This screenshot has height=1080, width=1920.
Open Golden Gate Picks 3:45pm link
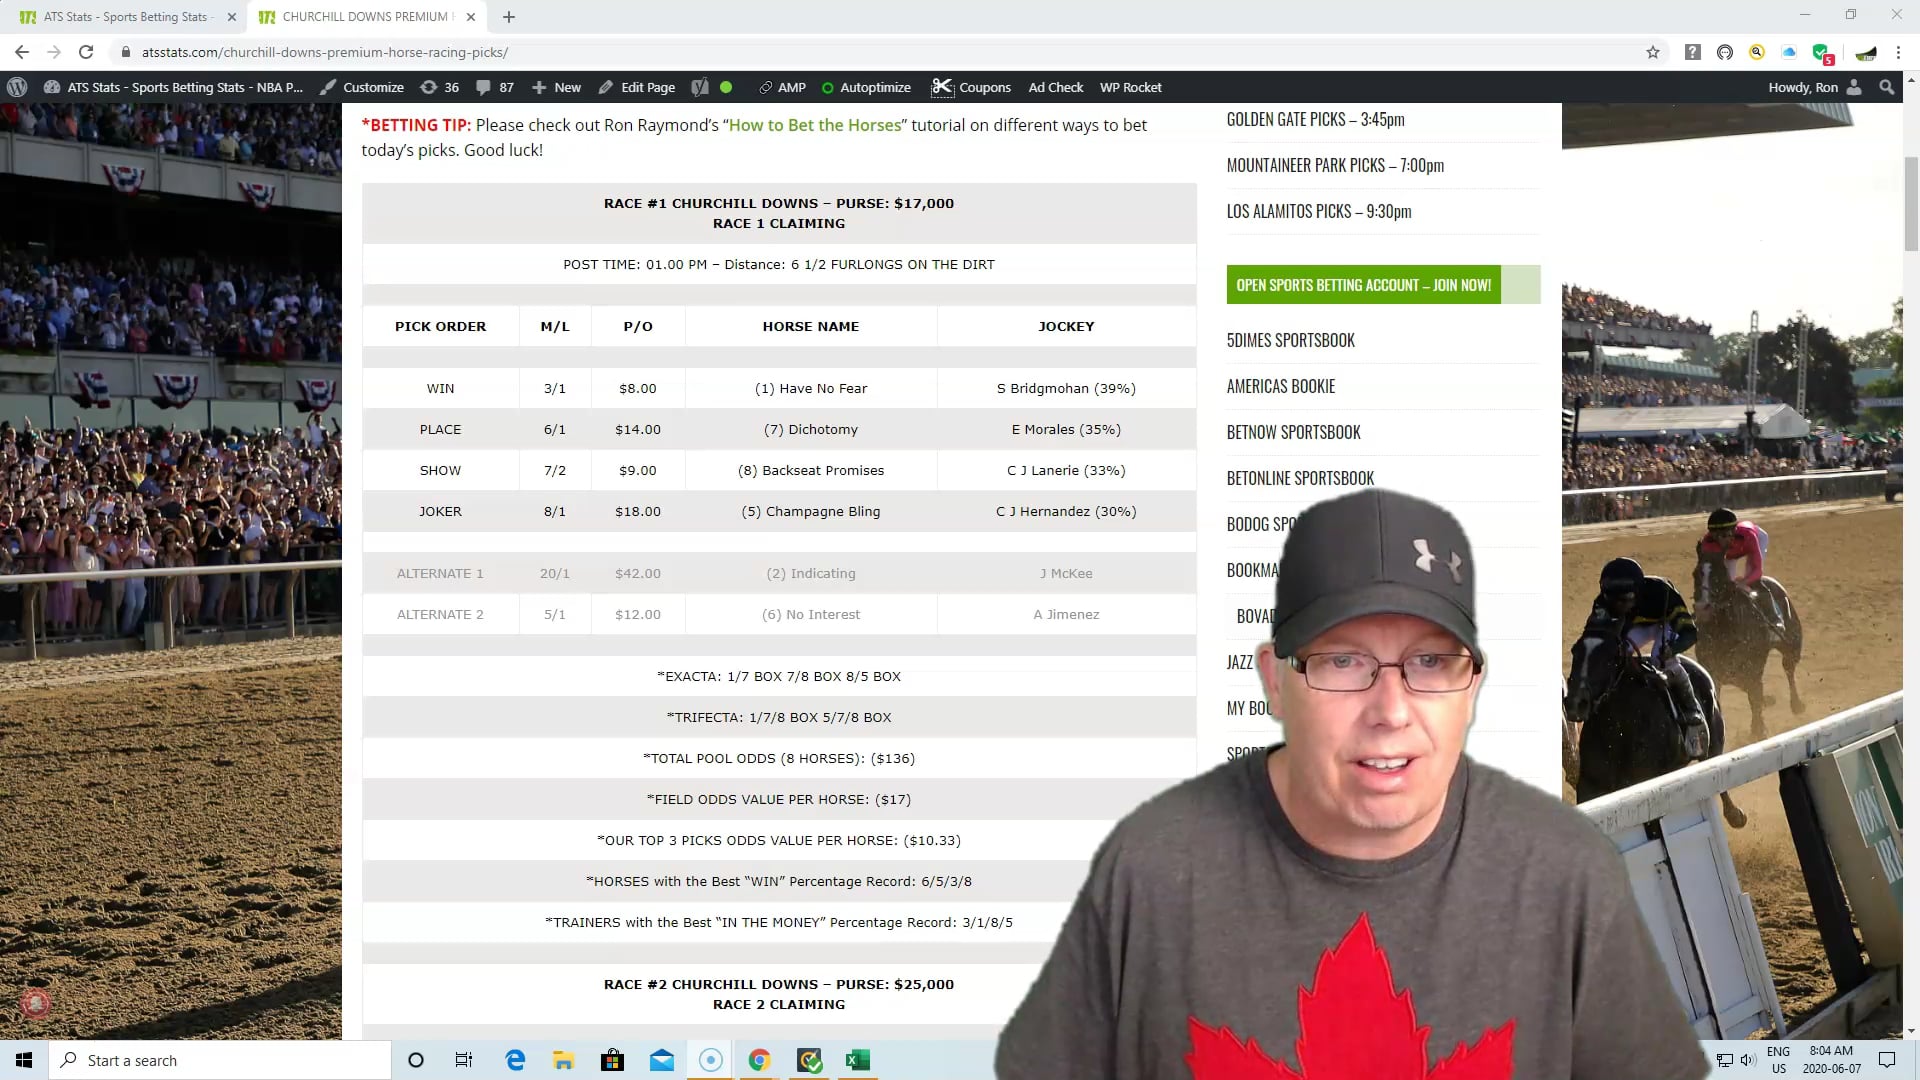[1315, 119]
